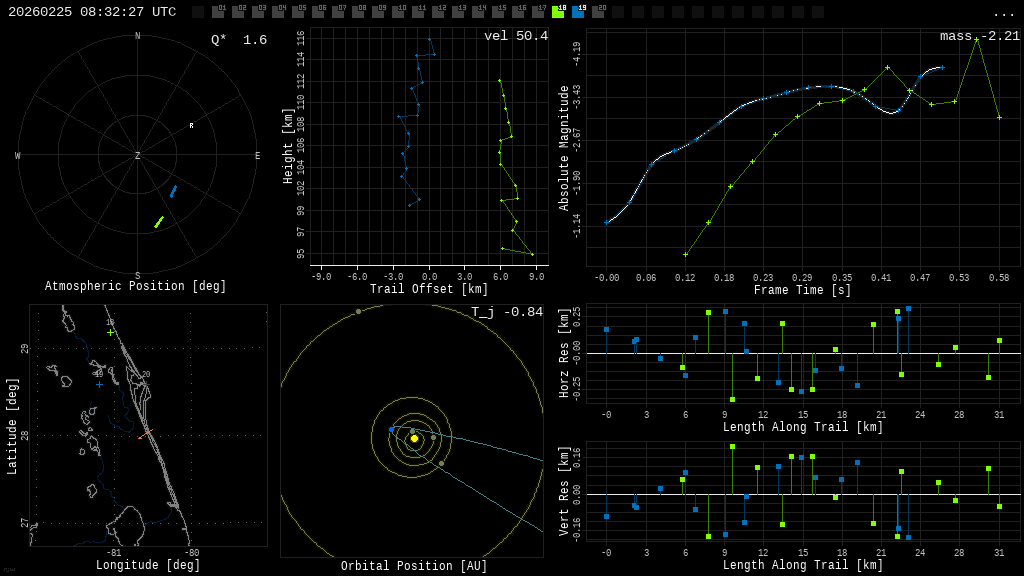Click the green camera 18 indicator square
The image size is (1024, 576).
tap(558, 12)
